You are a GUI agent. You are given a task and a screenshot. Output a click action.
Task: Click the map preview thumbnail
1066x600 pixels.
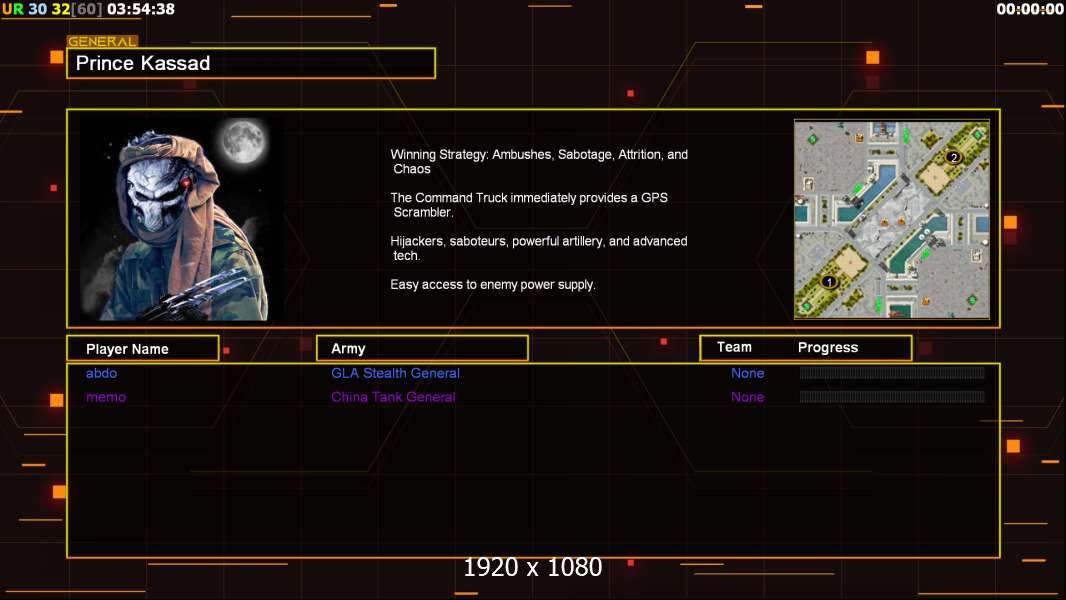point(892,219)
